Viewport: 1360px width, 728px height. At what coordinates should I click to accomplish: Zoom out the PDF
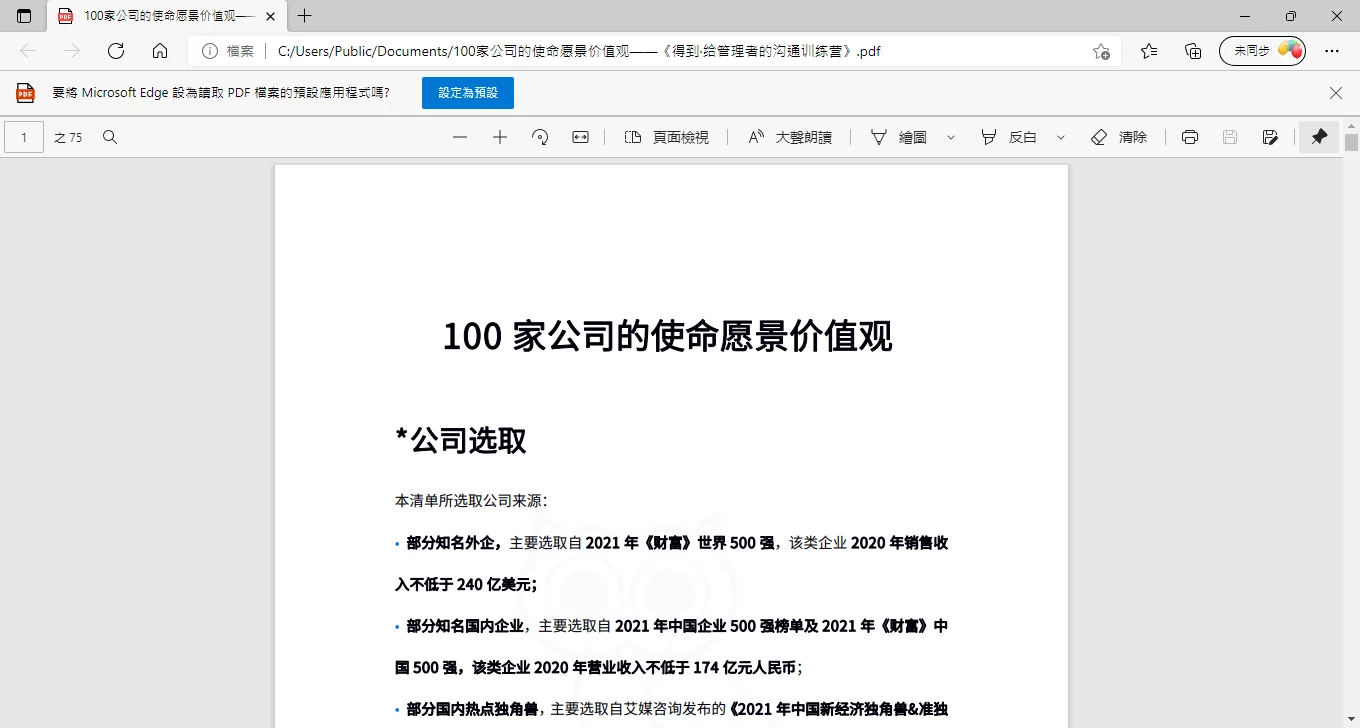click(x=460, y=137)
